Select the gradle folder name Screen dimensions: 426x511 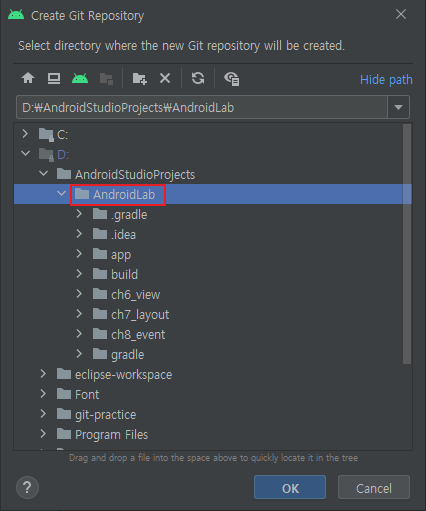tap(128, 355)
